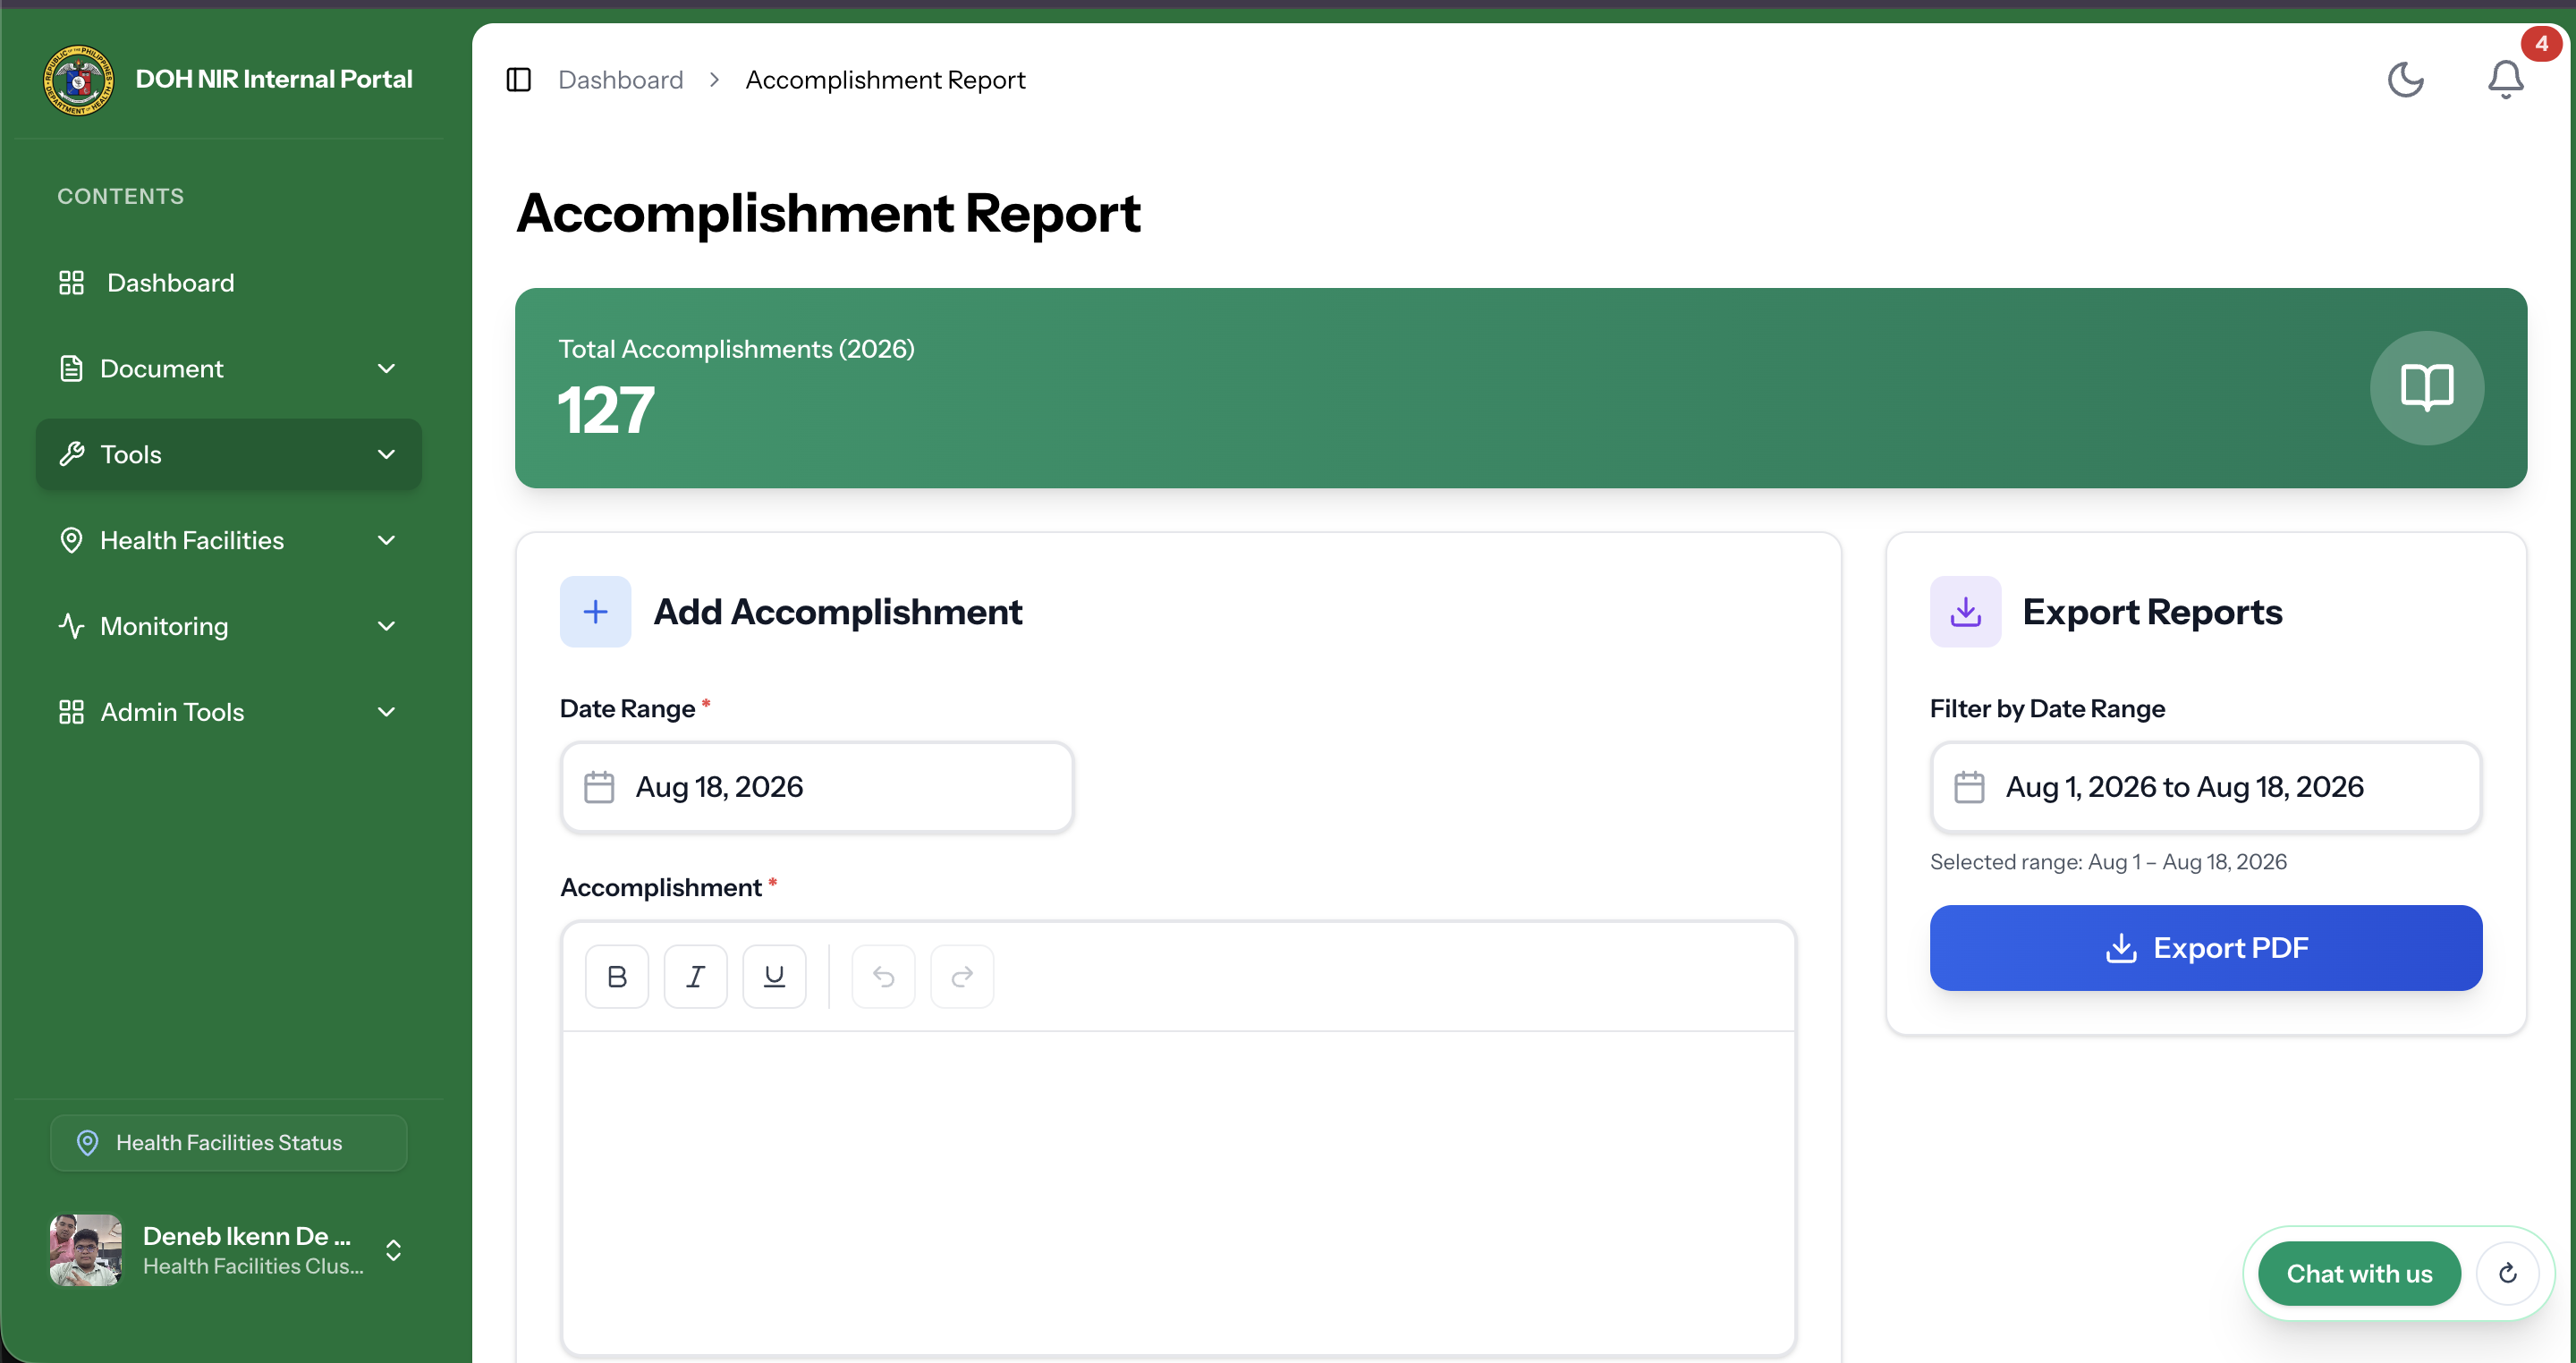Go to Dashboard breadcrumb link

coord(621,80)
